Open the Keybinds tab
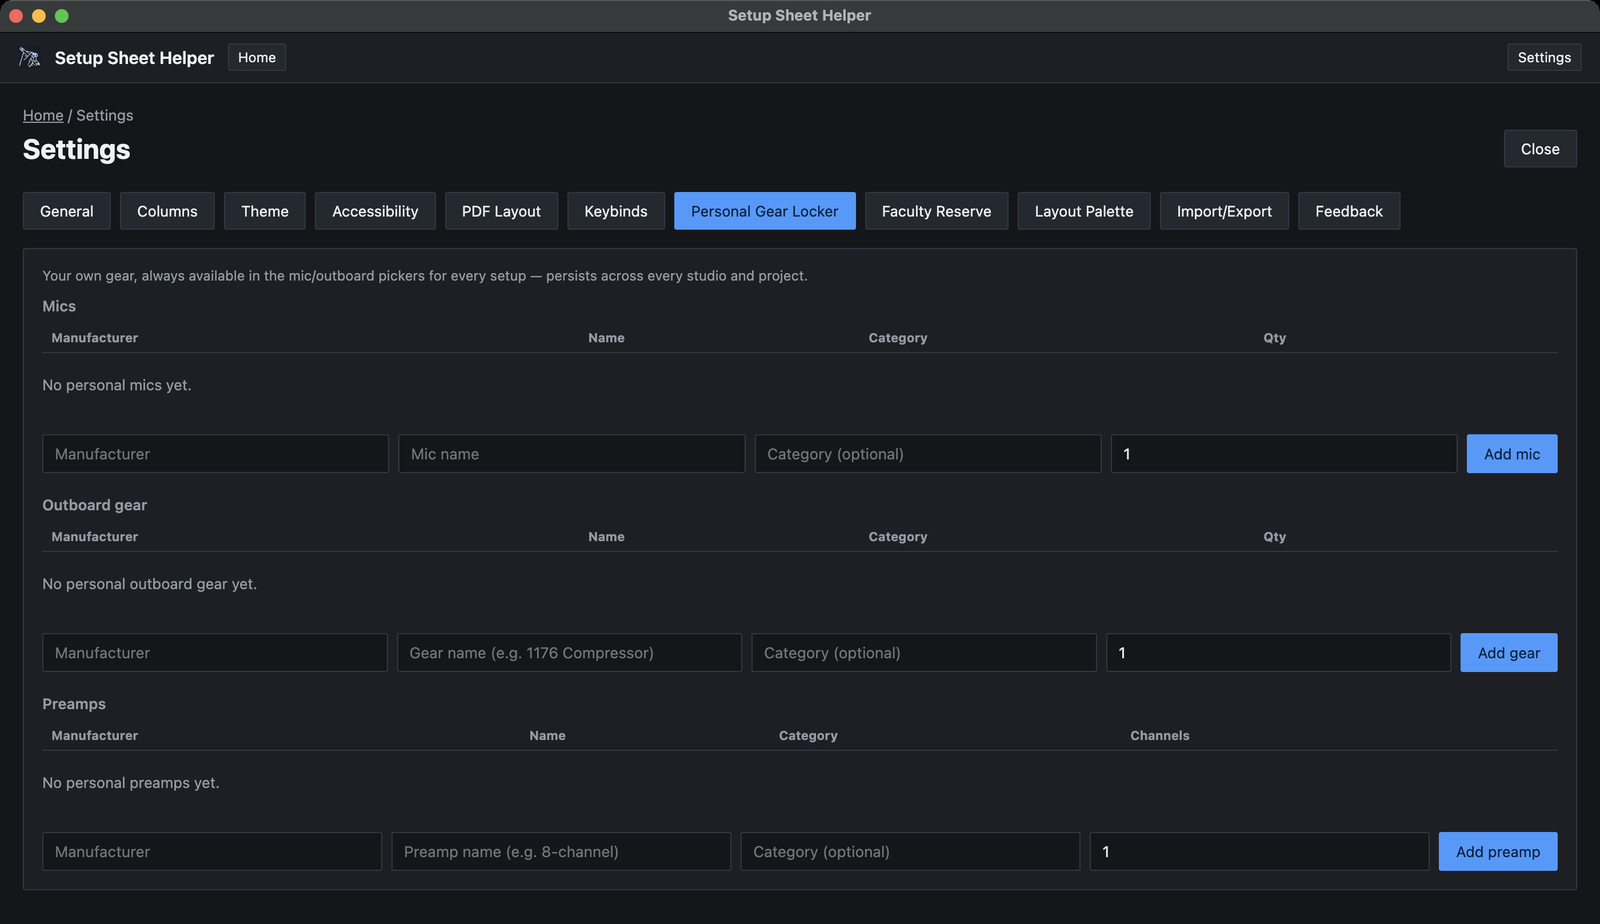 pyautogui.click(x=616, y=211)
